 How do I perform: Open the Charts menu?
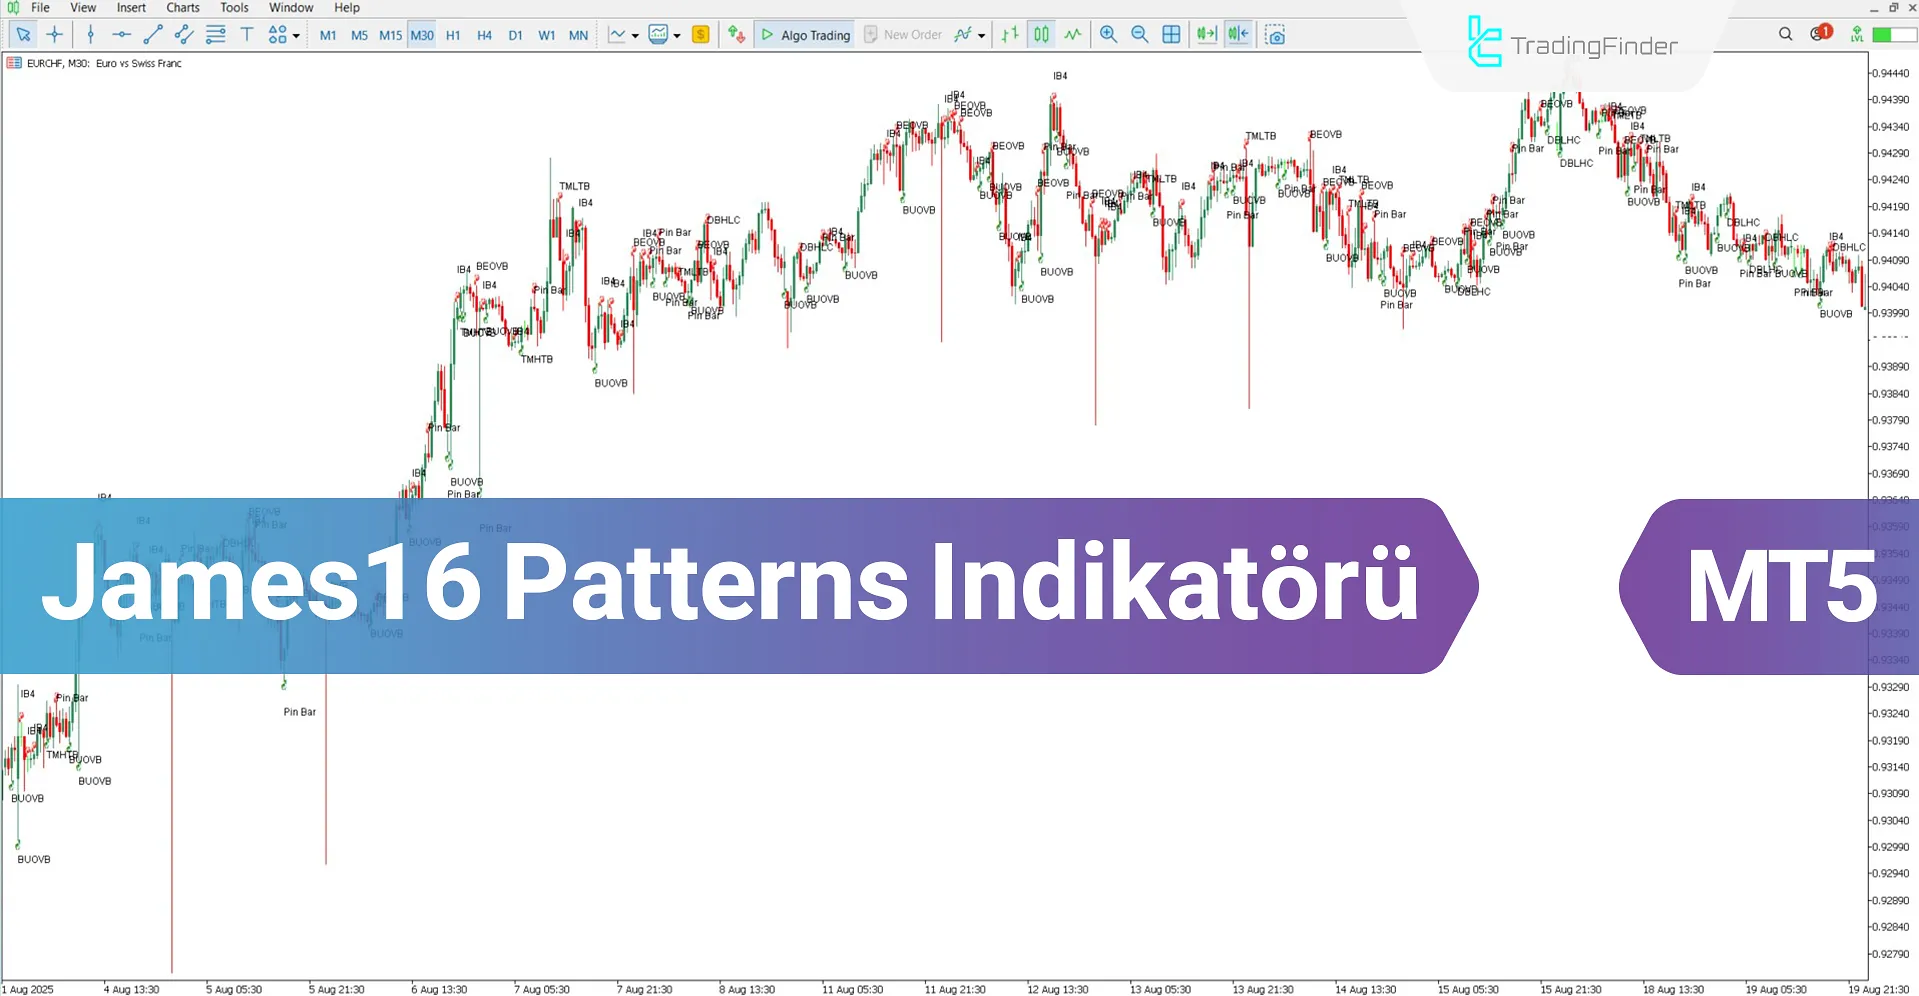[x=182, y=7]
